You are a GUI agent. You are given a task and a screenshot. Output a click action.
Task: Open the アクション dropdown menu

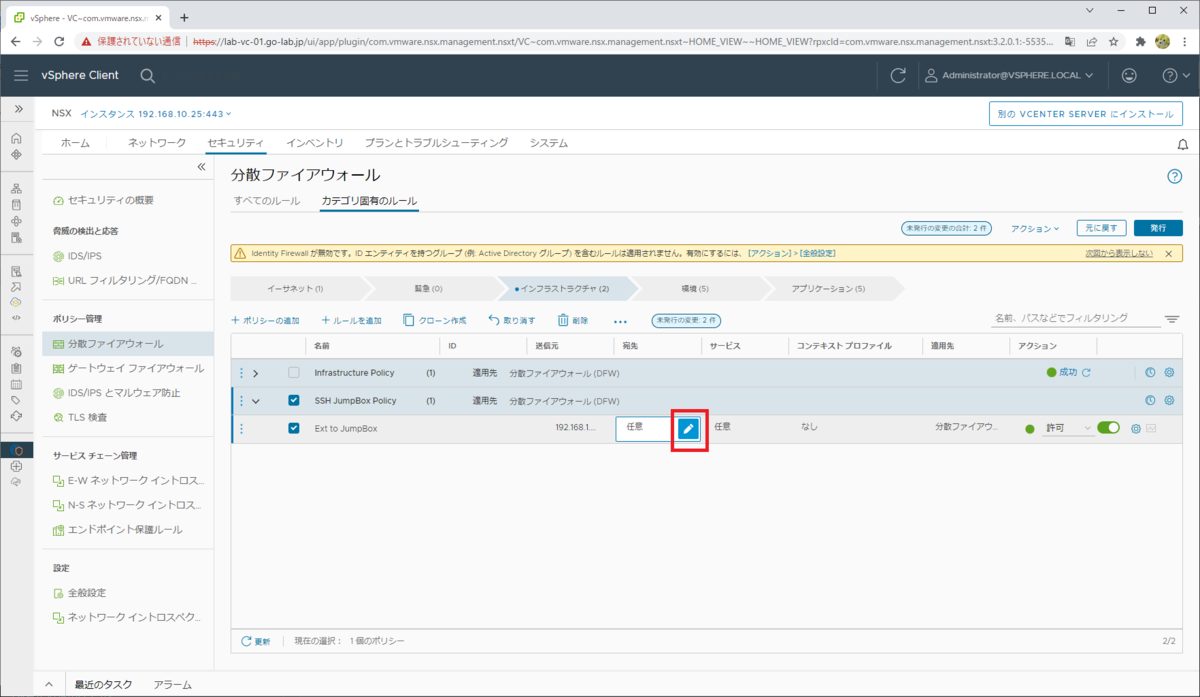1035,228
